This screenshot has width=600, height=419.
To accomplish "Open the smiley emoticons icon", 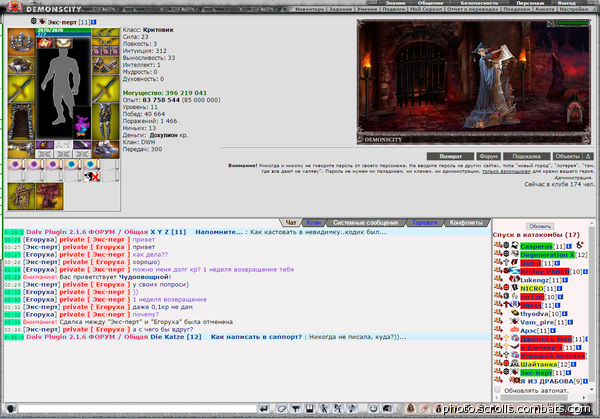I will tap(373, 409).
